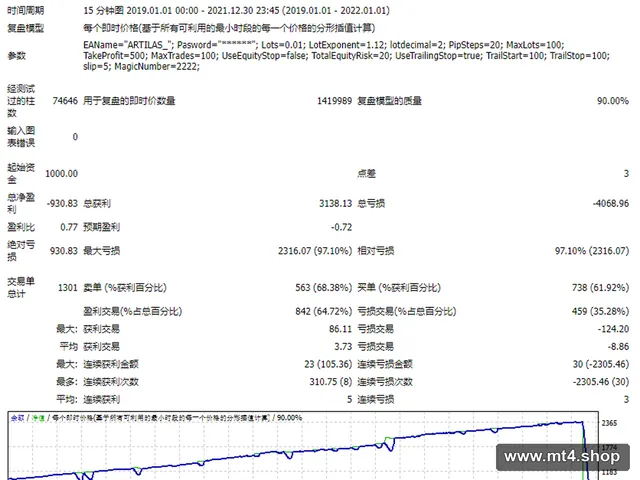
Task: Click the 盈利交易(%占总百分比) label
Action: pyautogui.click(x=133, y=311)
